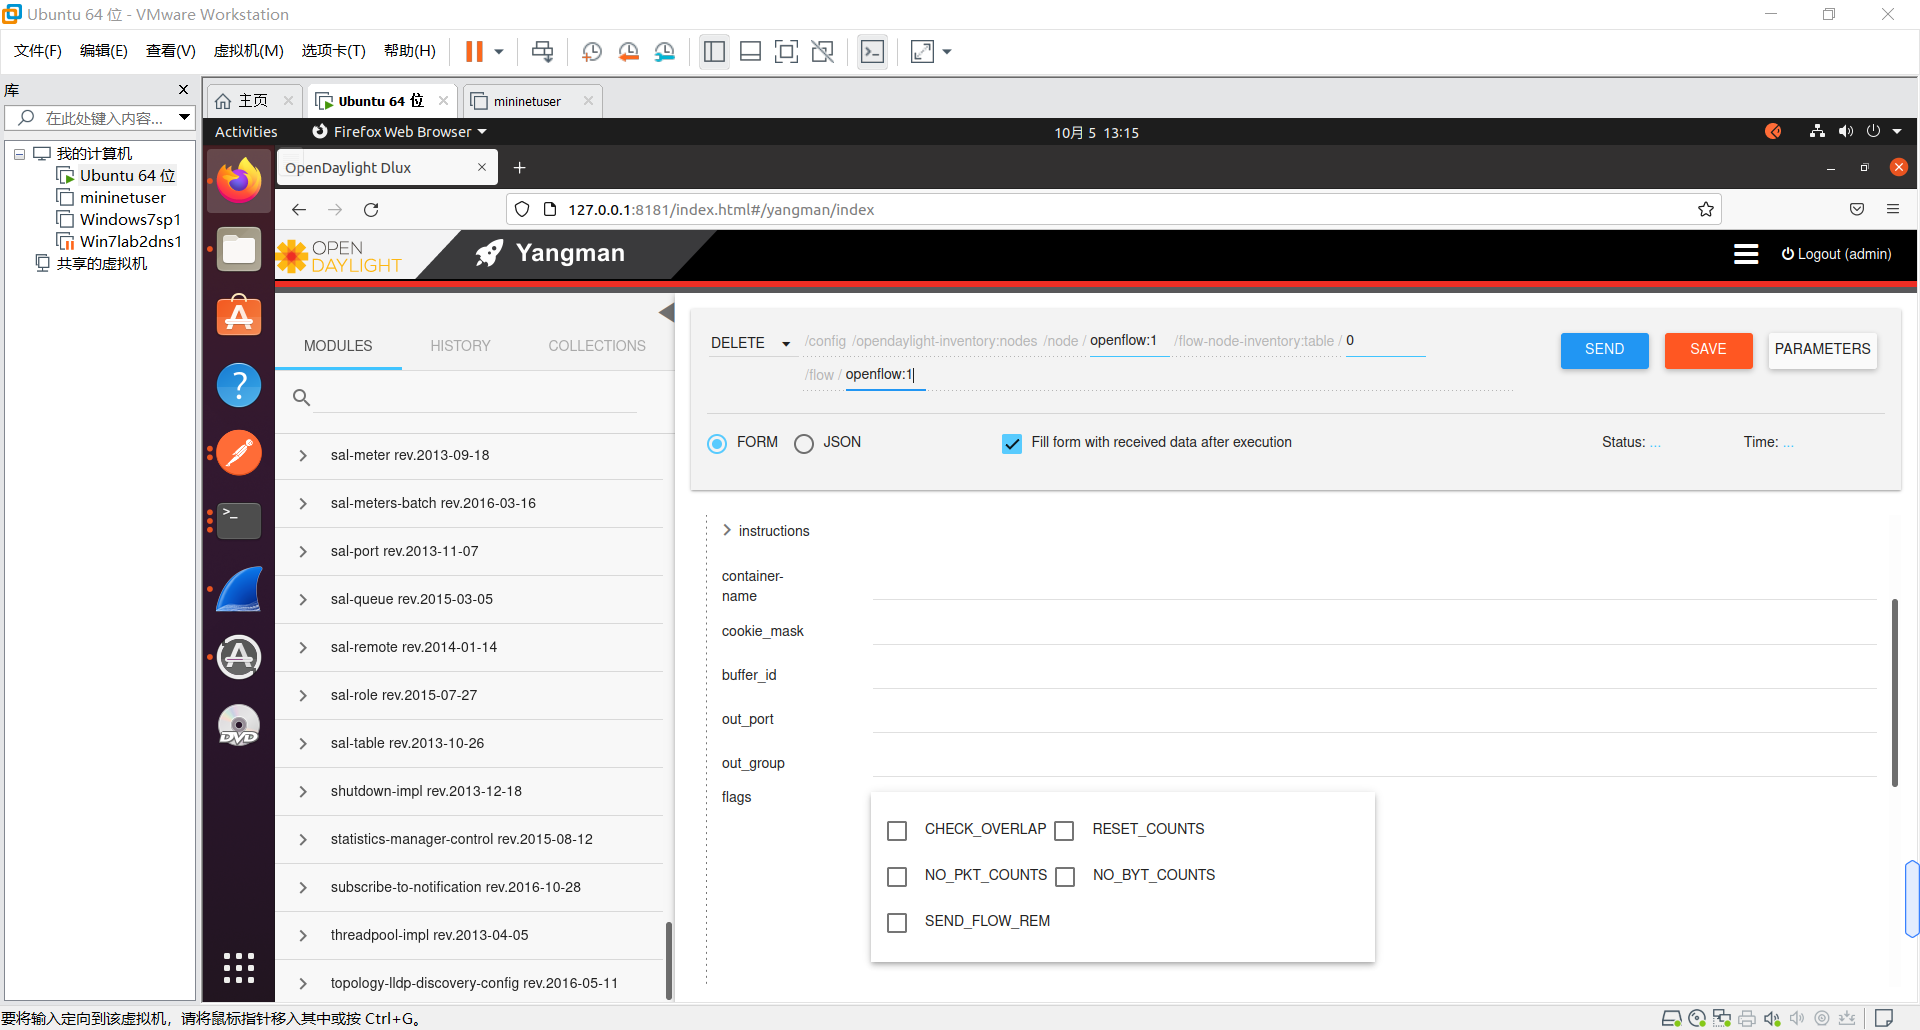The image size is (1920, 1030).
Task: Open Firefox from the Ubuntu dock
Action: point(239,181)
